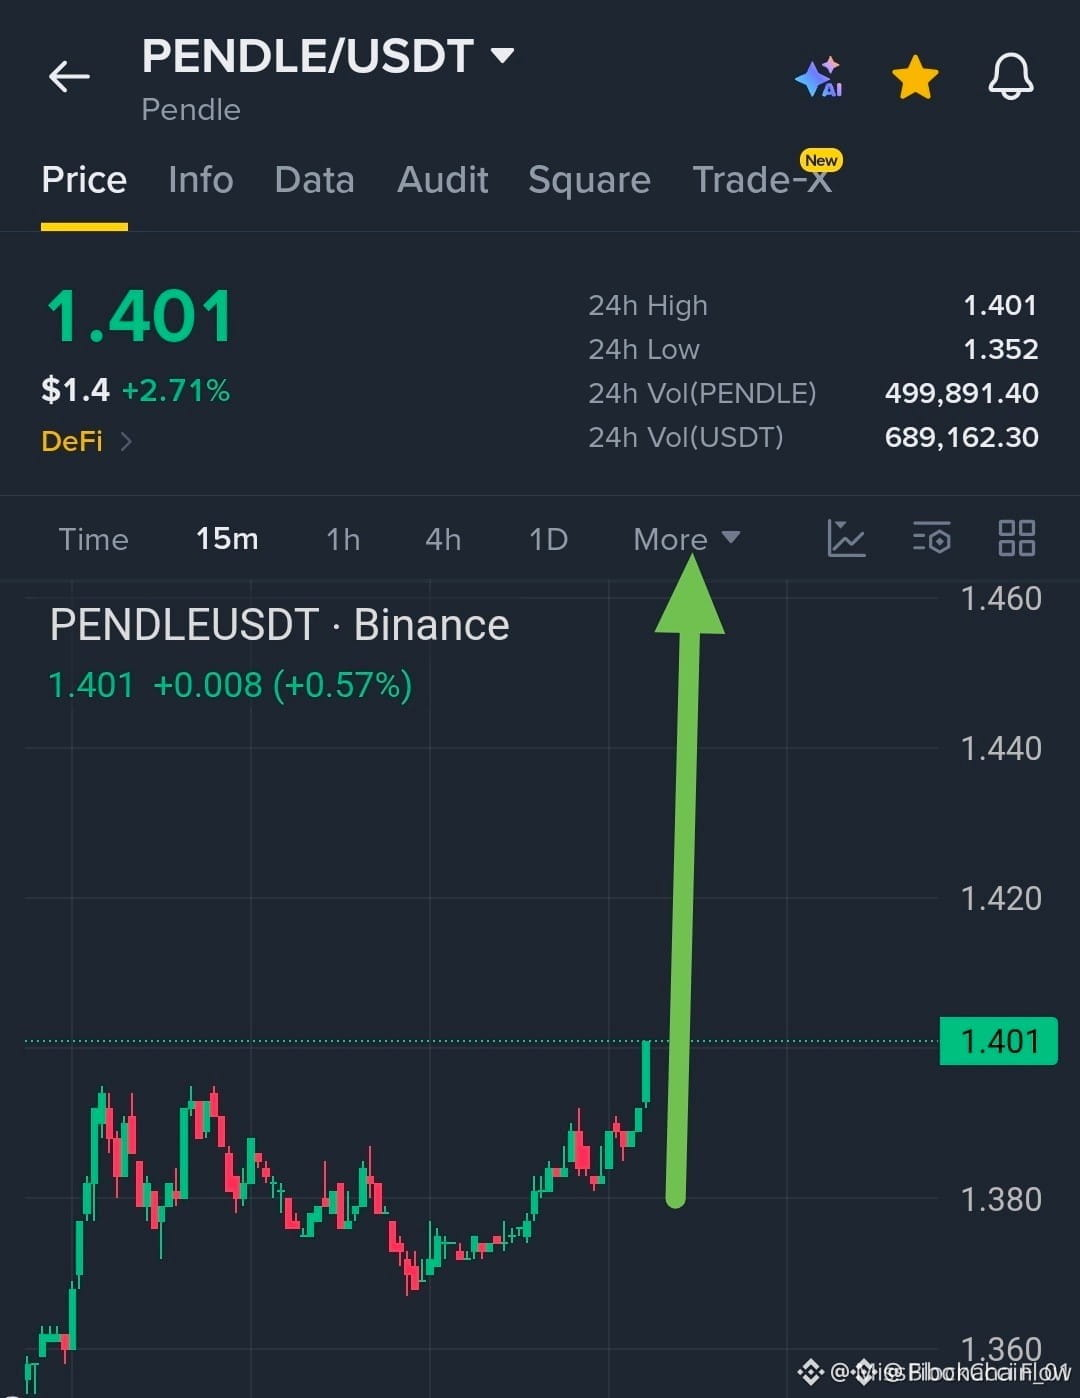Click the large 1.401 price value
Image resolution: width=1080 pixels, height=1398 pixels.
tap(140, 317)
